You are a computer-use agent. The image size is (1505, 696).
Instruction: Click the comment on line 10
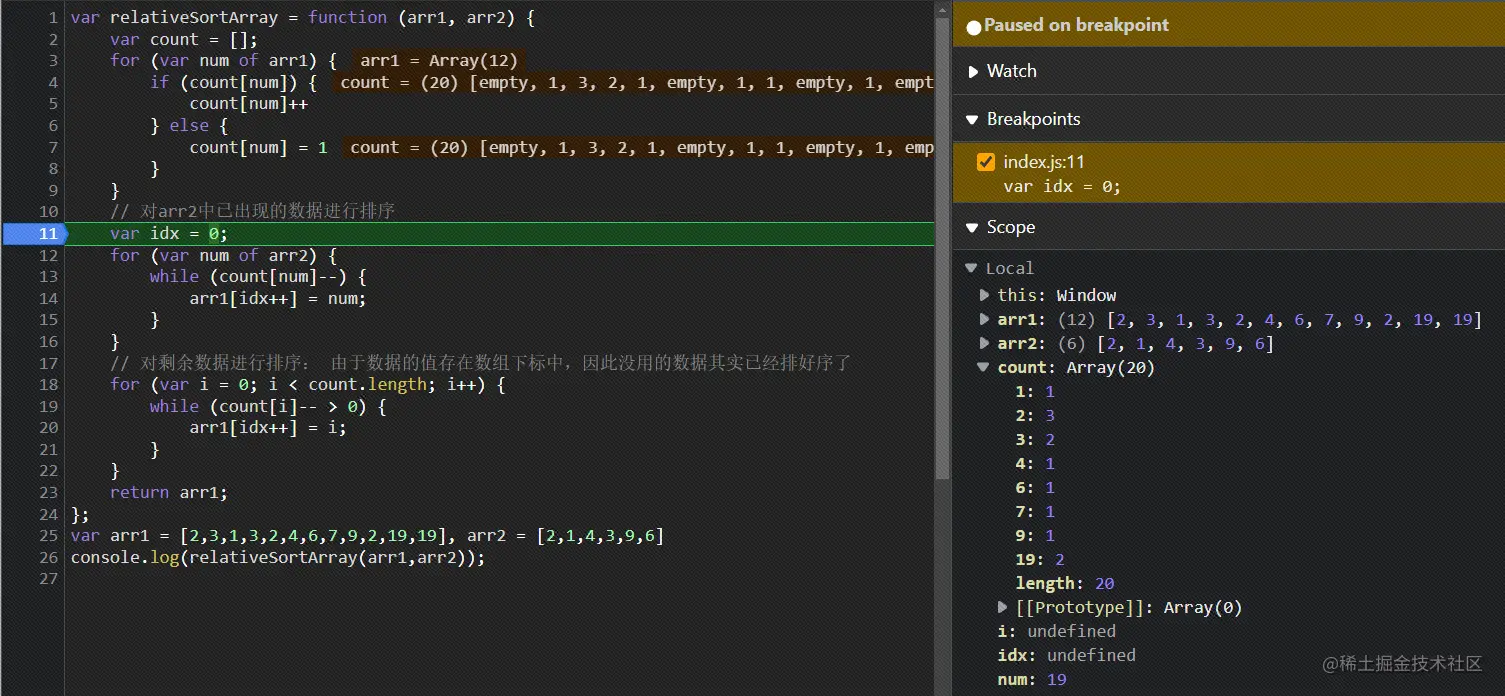253,212
